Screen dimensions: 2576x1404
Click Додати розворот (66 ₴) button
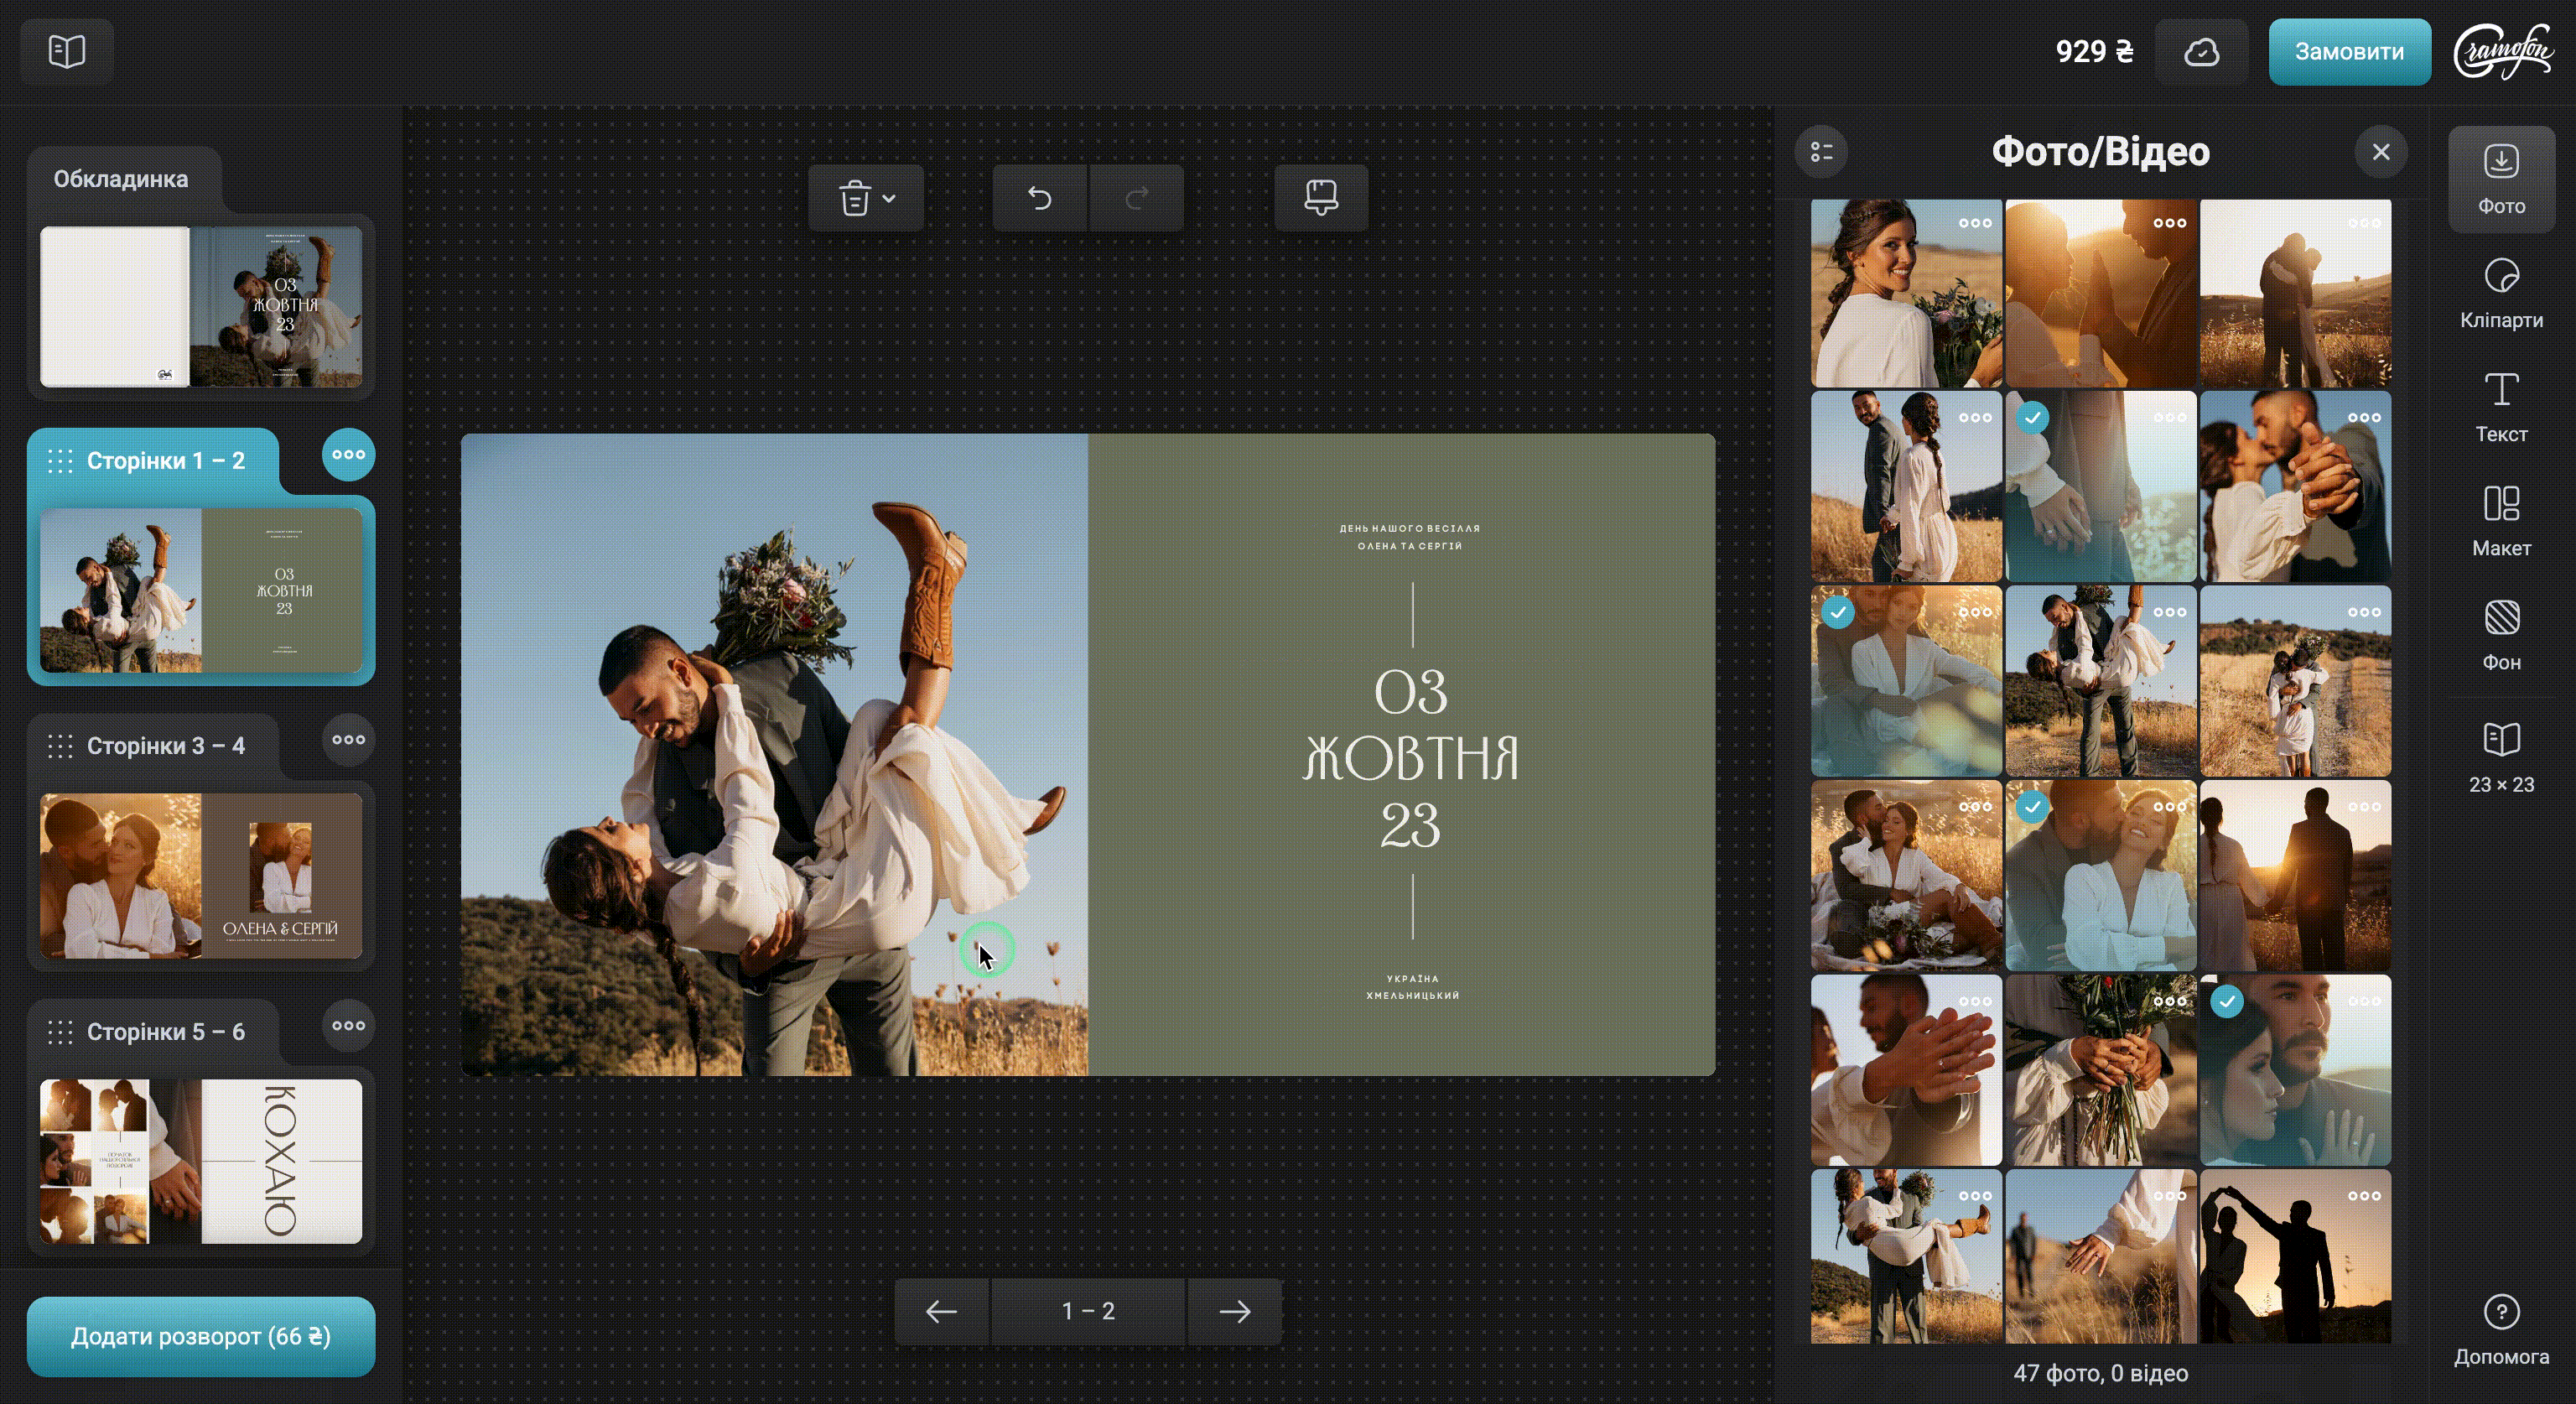point(200,1336)
